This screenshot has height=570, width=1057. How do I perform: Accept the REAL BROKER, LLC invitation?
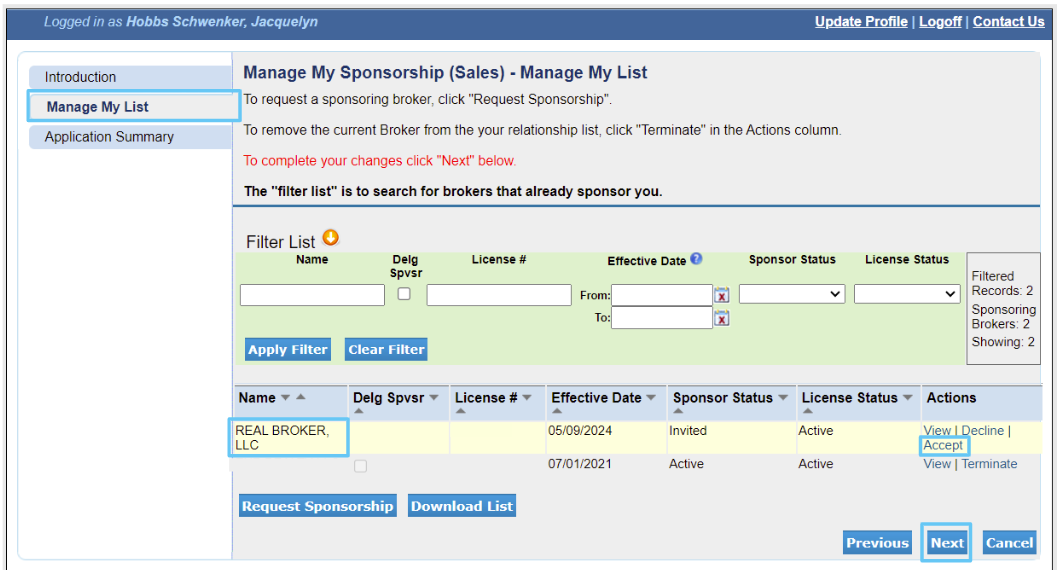coord(943,445)
